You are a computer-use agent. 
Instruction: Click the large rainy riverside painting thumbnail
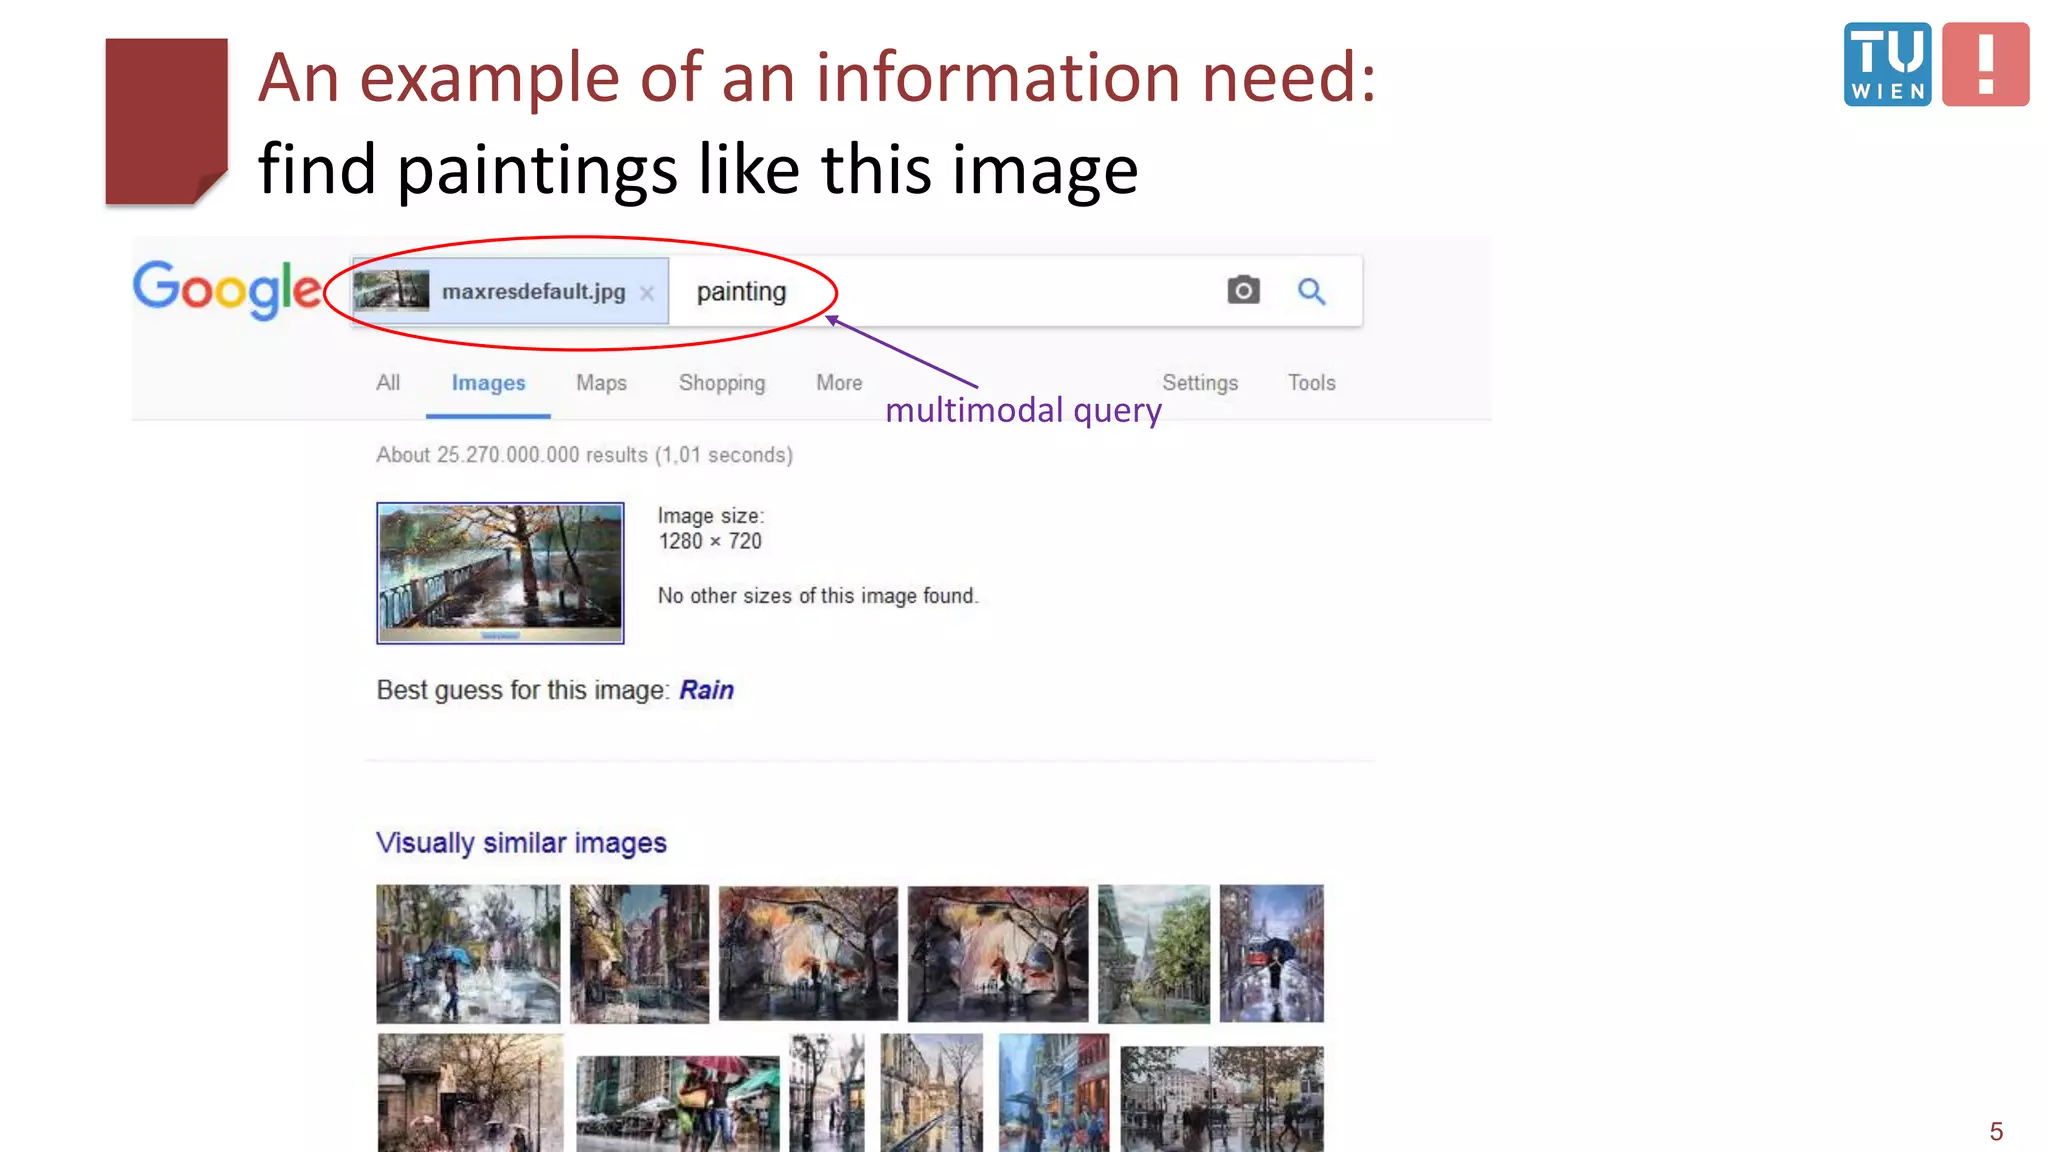point(500,573)
